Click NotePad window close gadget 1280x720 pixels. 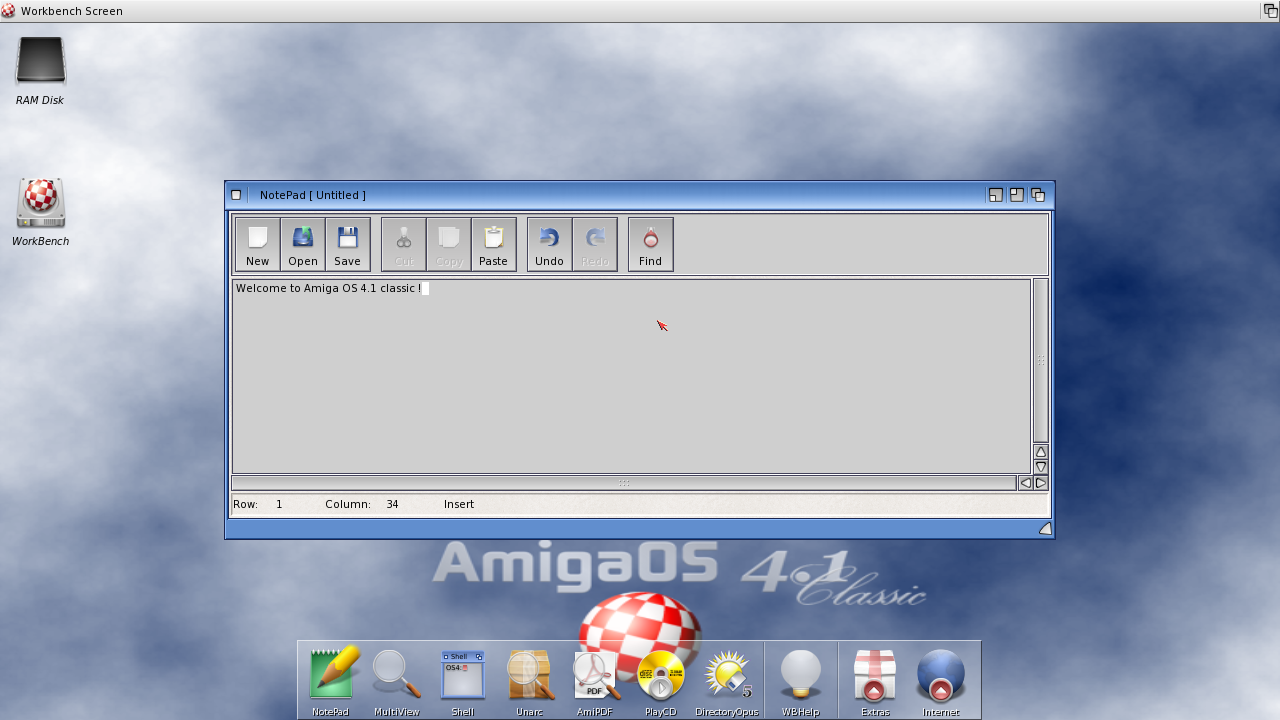click(x=236, y=195)
